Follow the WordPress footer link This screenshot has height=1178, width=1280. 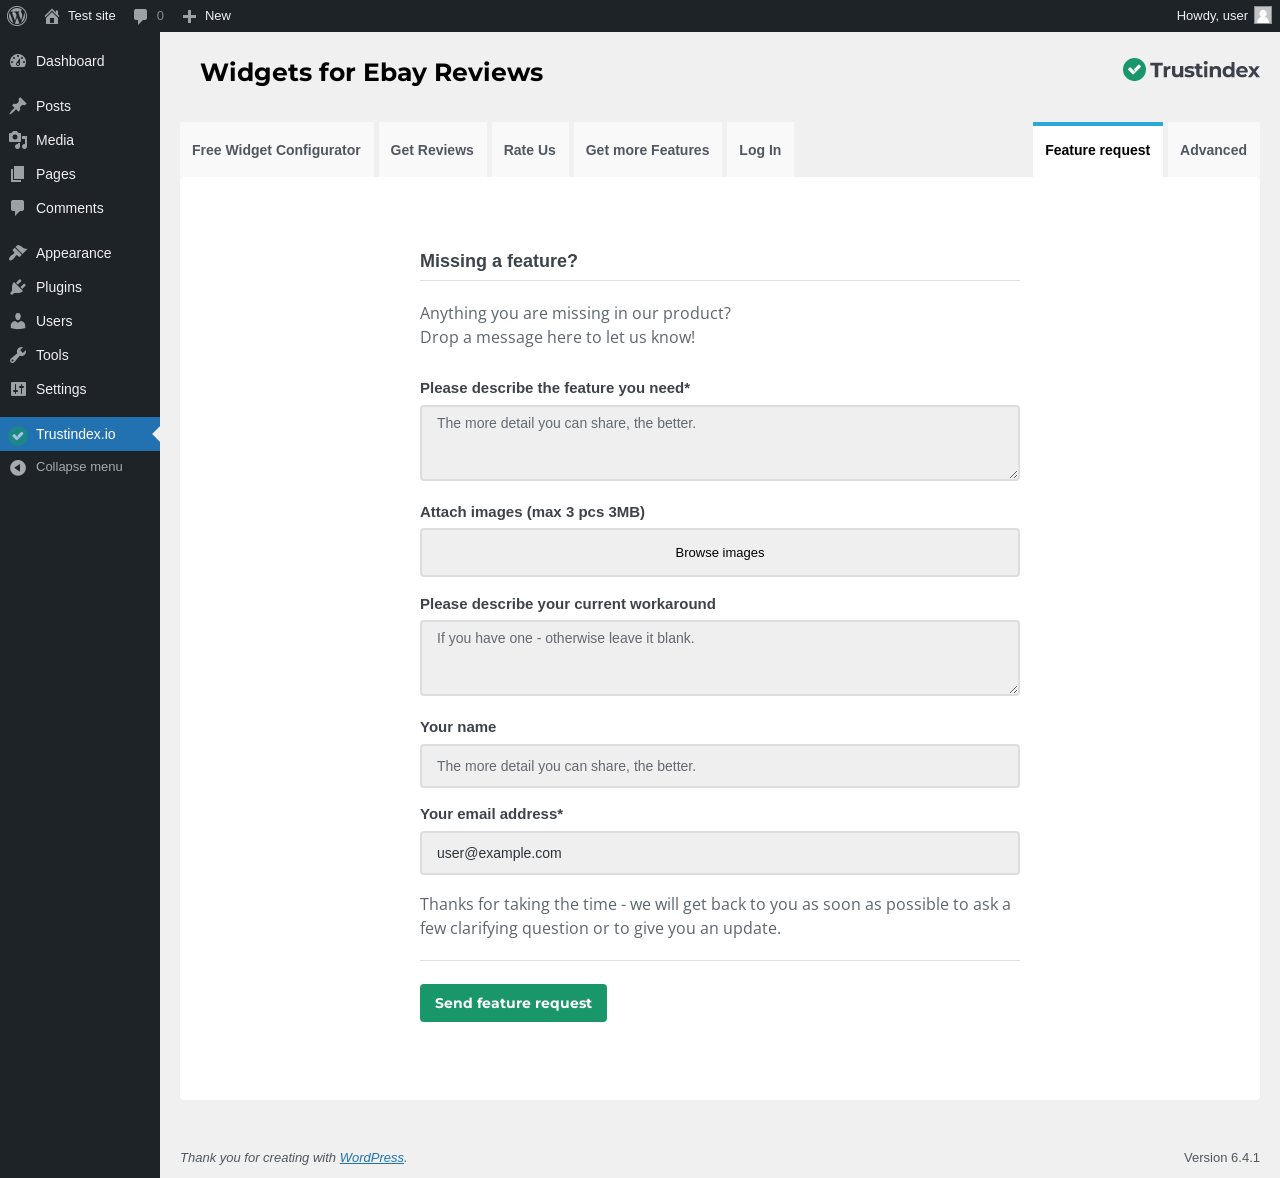pyautogui.click(x=371, y=1158)
